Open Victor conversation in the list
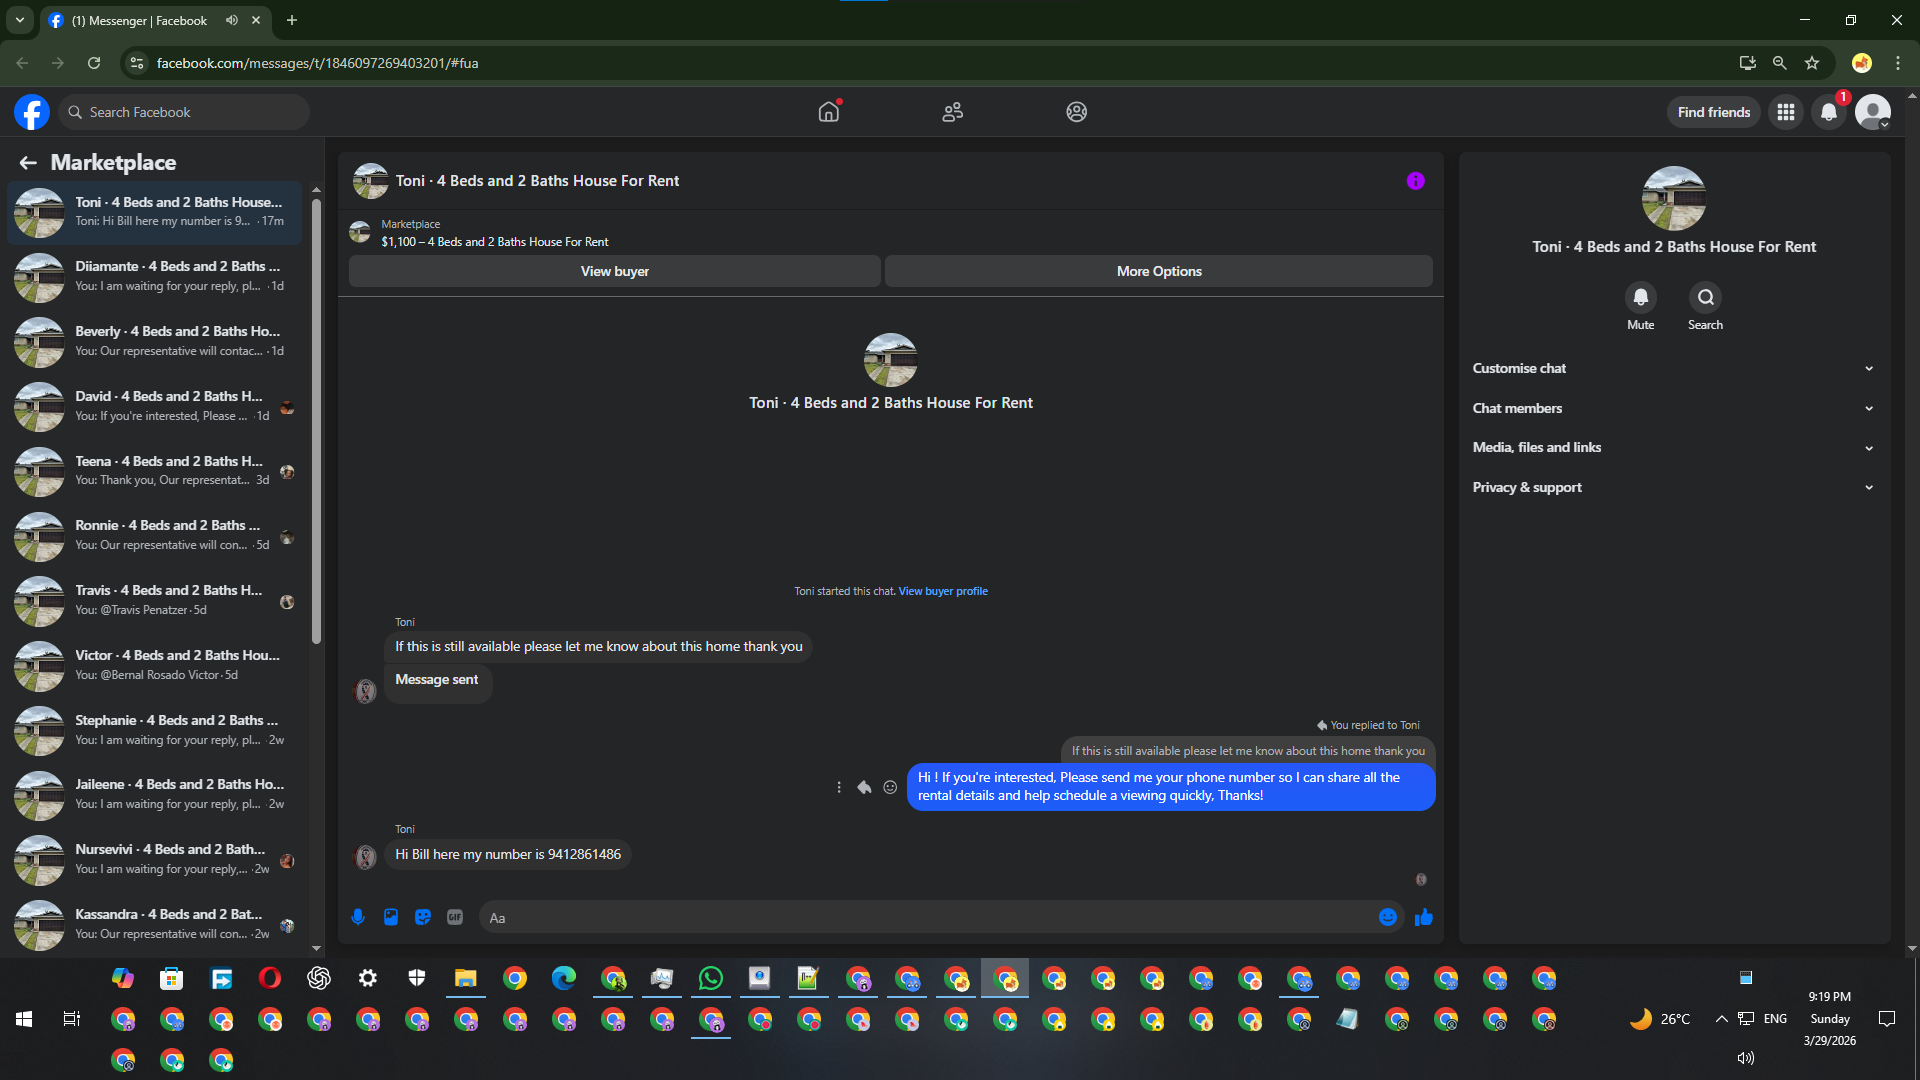This screenshot has width=1920, height=1080. pos(155,666)
